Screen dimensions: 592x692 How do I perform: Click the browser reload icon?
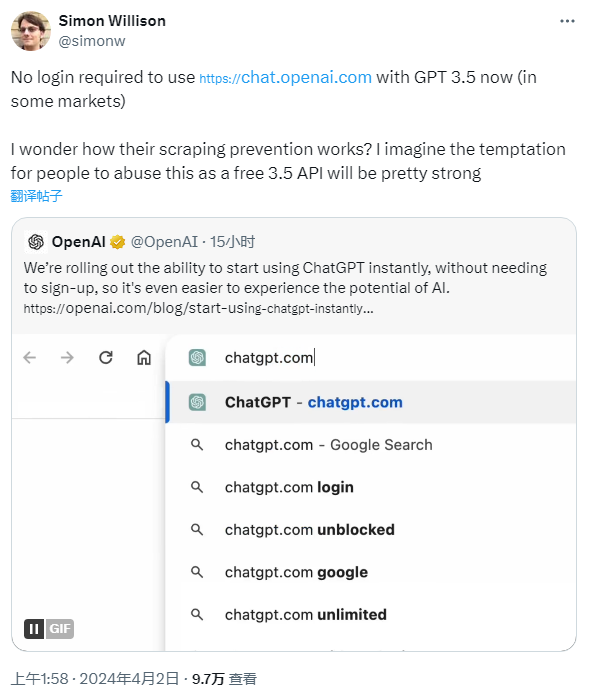[x=106, y=357]
